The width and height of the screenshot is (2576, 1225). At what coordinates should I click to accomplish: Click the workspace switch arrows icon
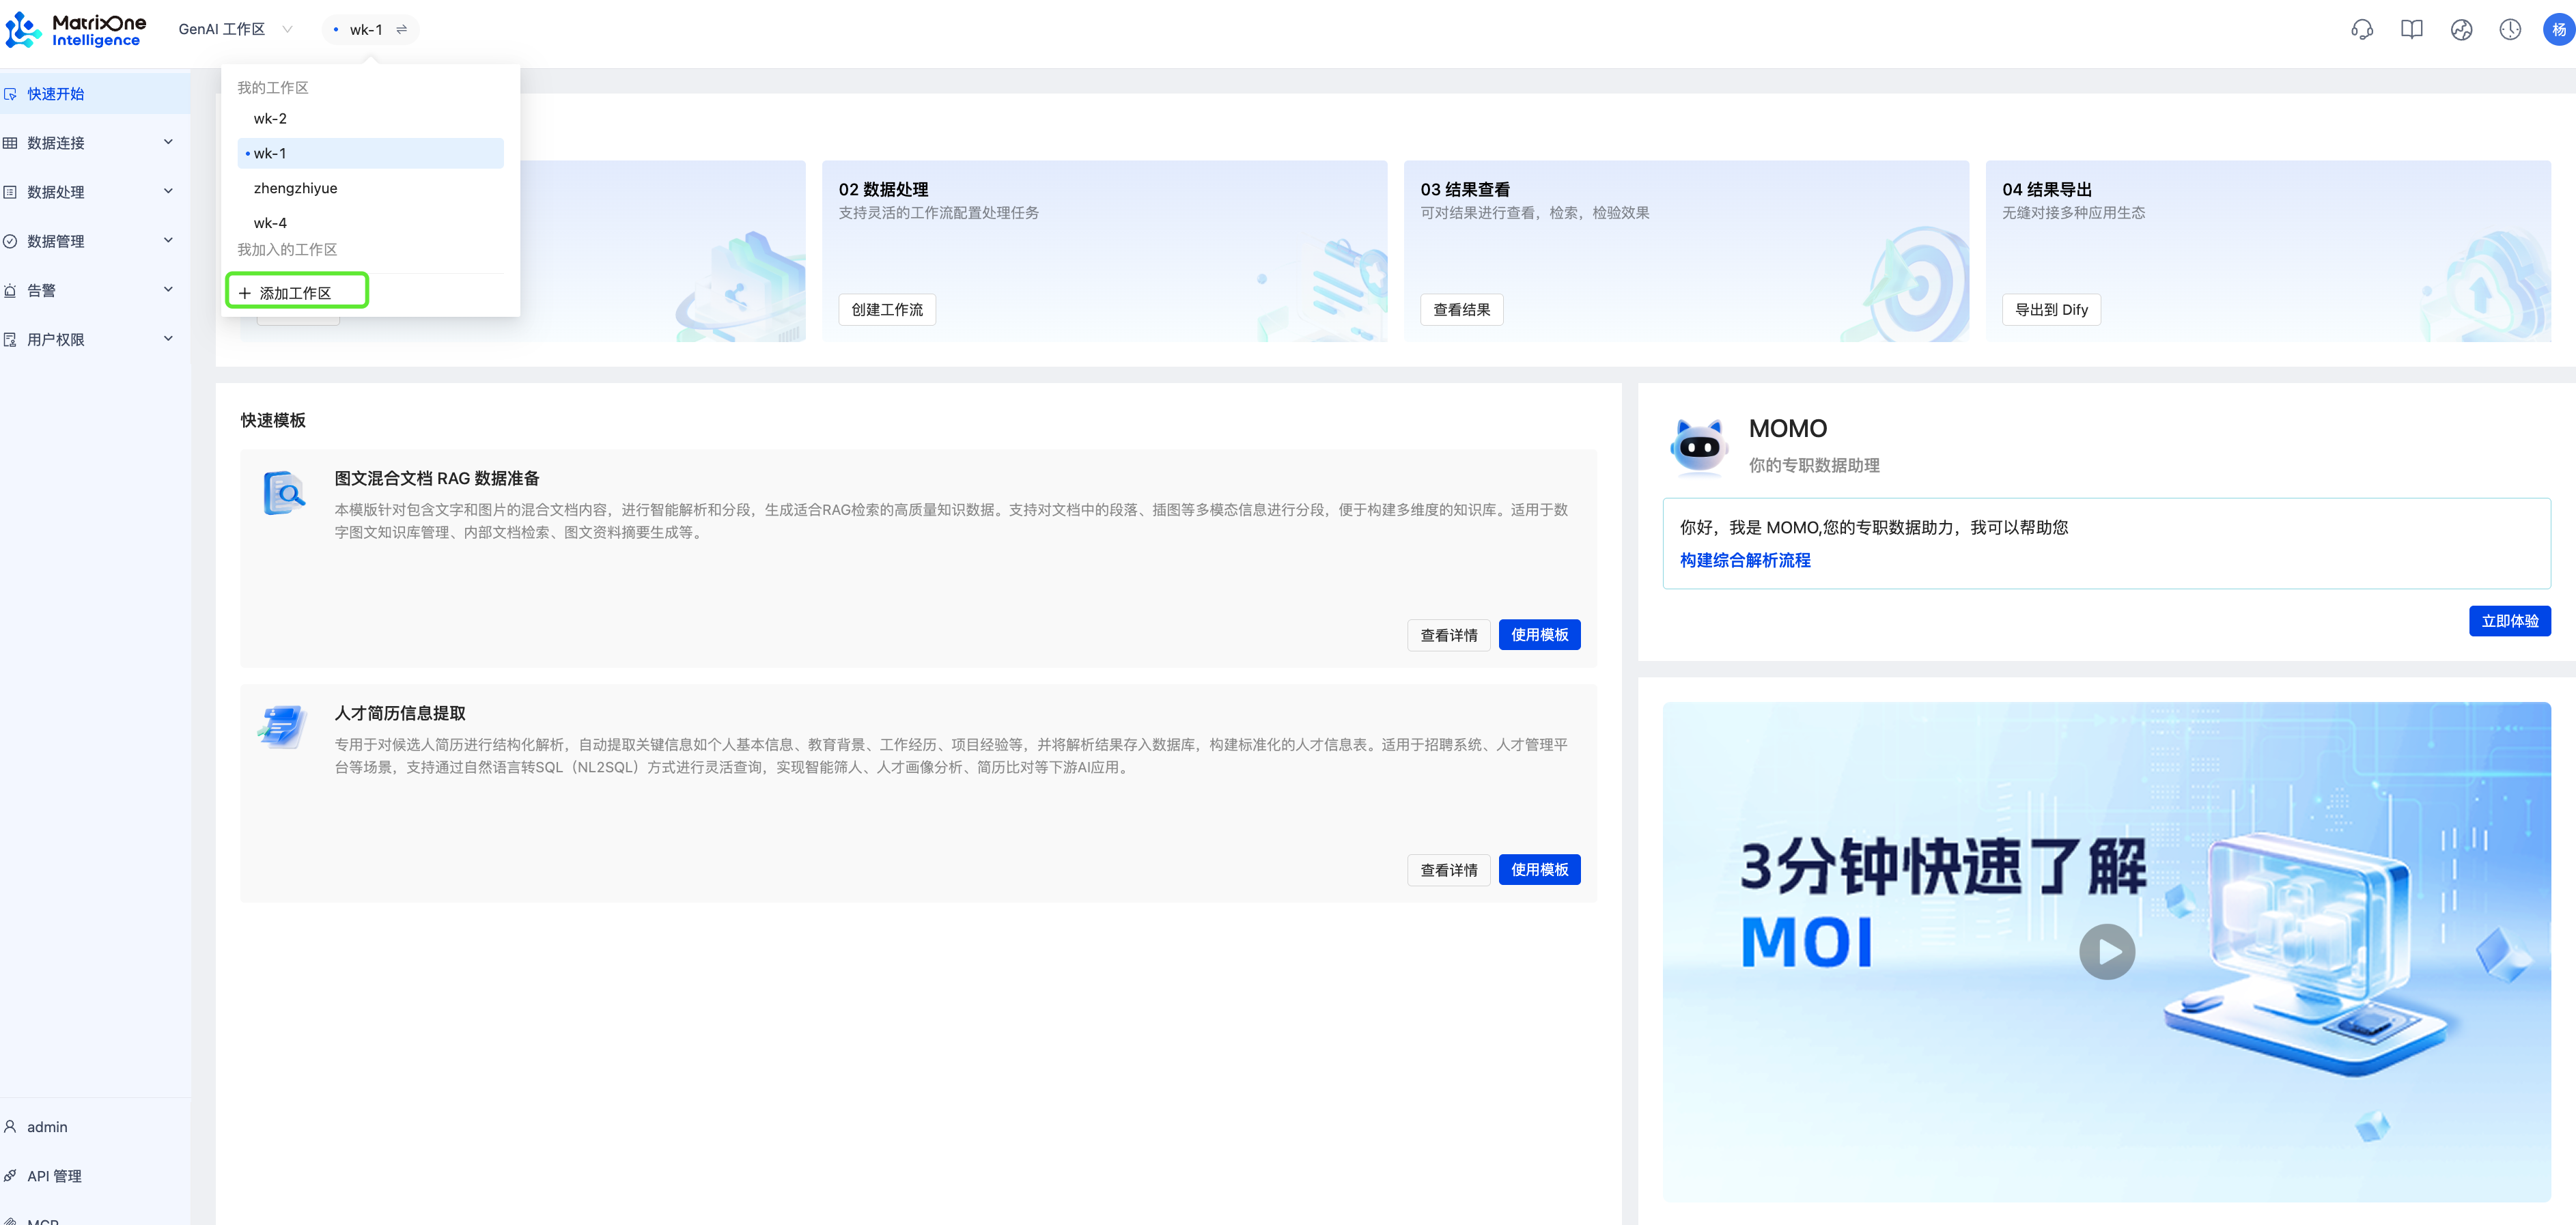coord(402,30)
